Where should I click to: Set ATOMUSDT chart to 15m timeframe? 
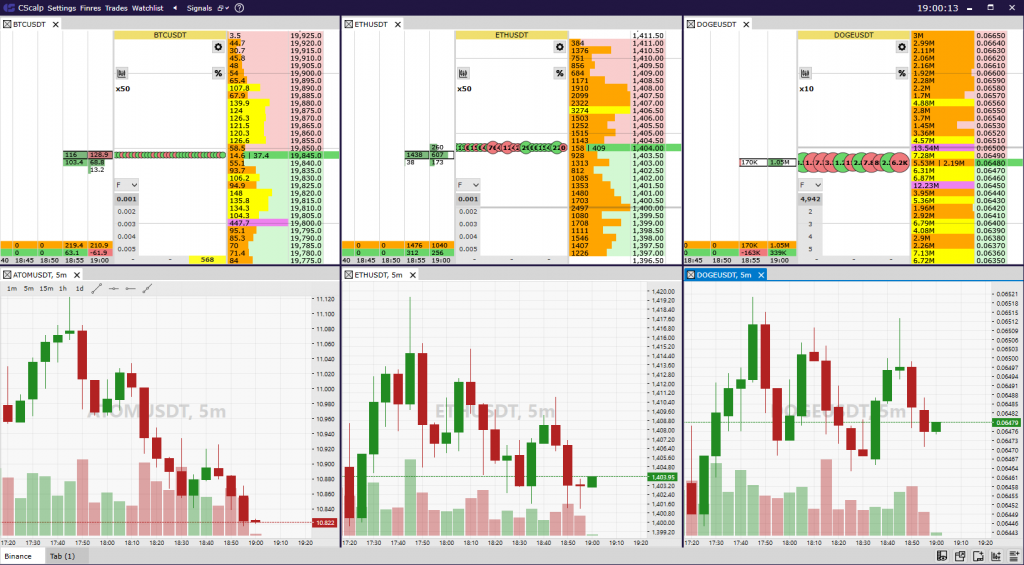coord(46,289)
